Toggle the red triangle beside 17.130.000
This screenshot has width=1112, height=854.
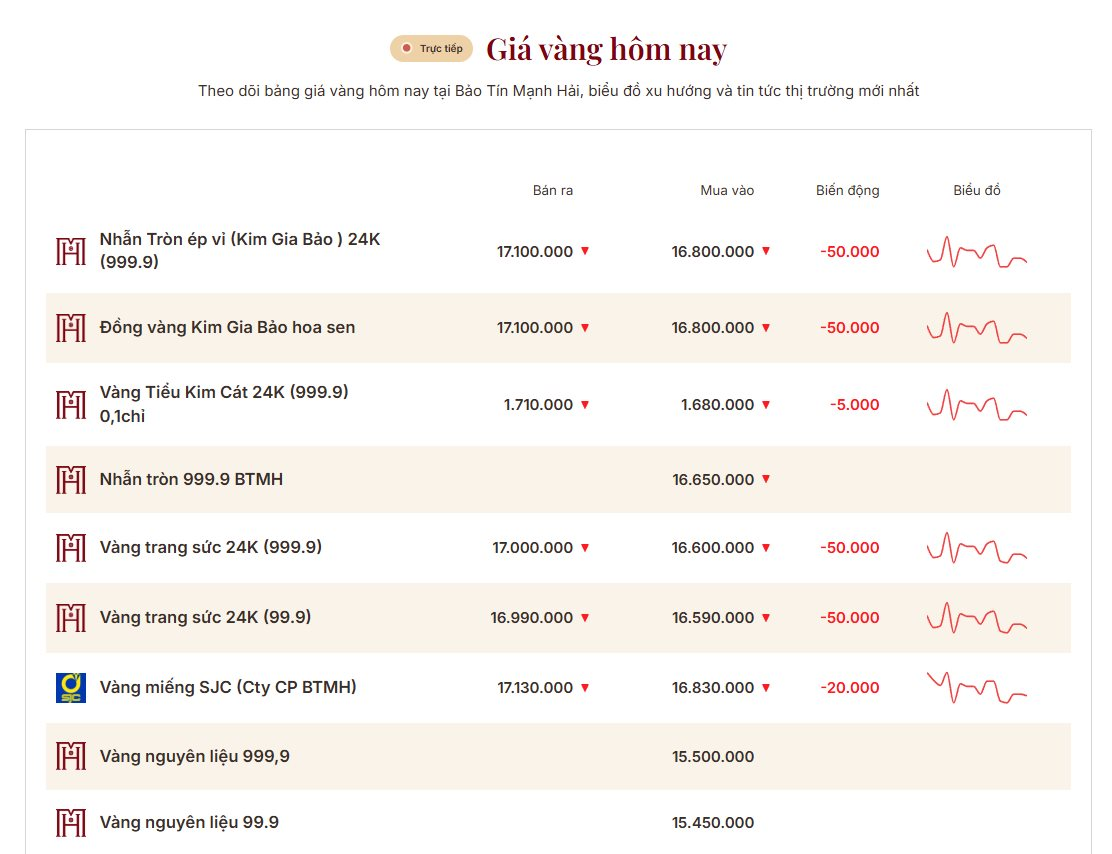pyautogui.click(x=583, y=688)
